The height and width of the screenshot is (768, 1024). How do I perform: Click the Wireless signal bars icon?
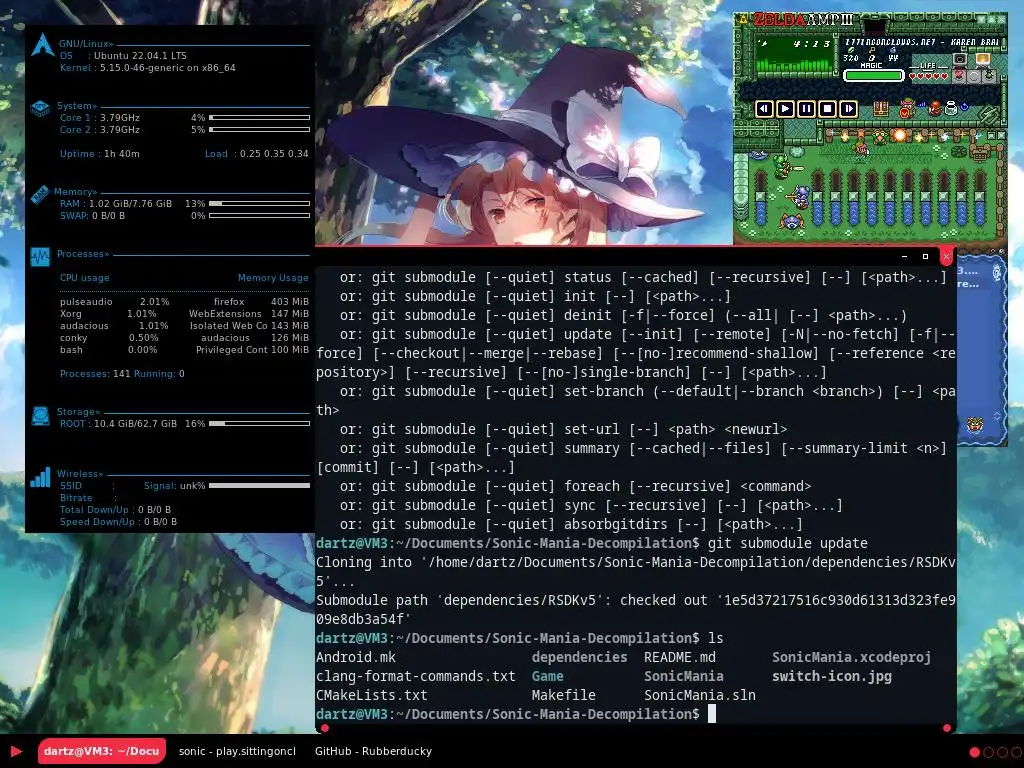40,477
